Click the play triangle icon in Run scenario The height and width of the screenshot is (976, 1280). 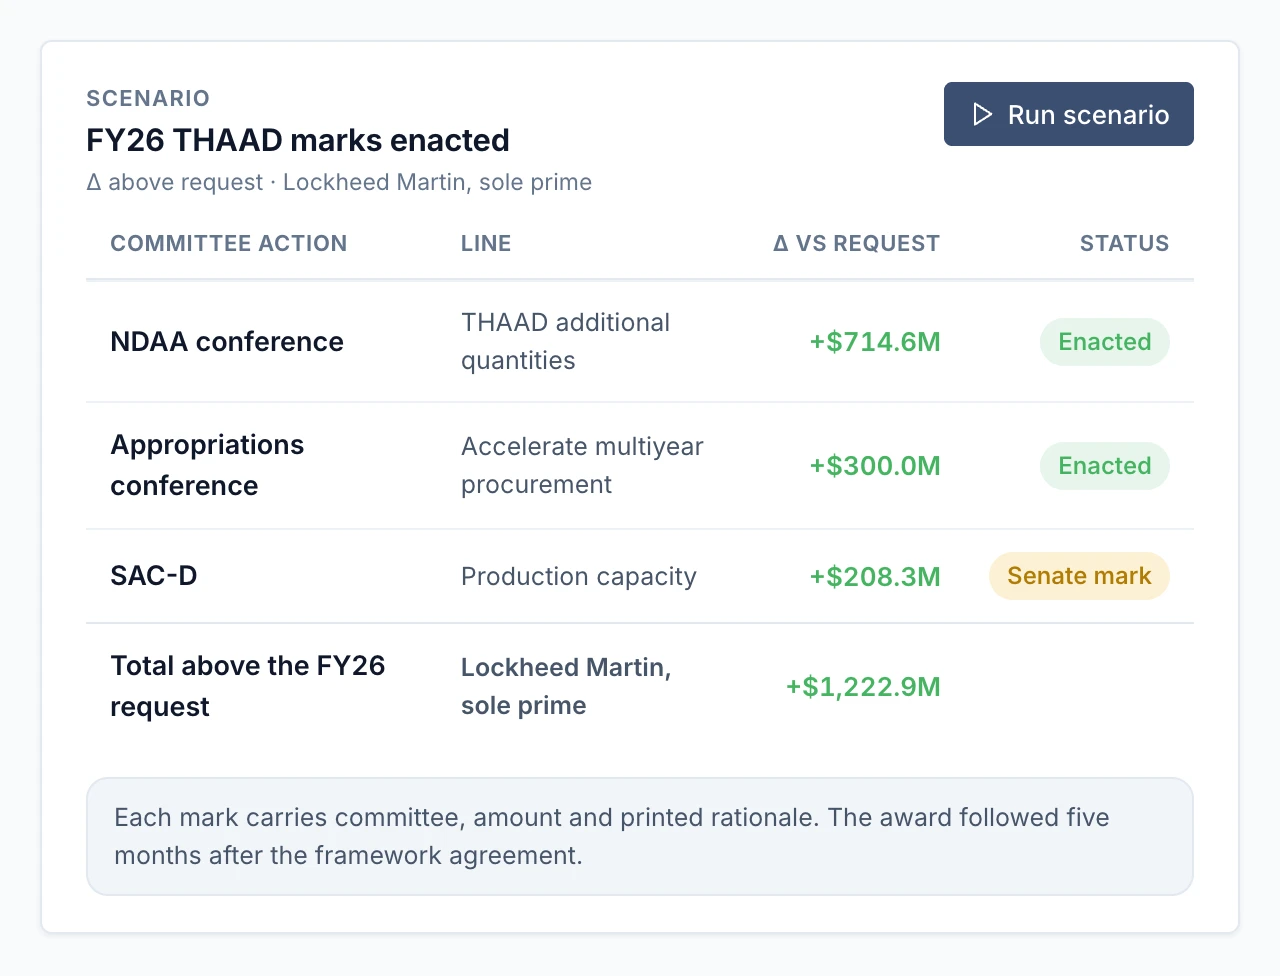(982, 114)
